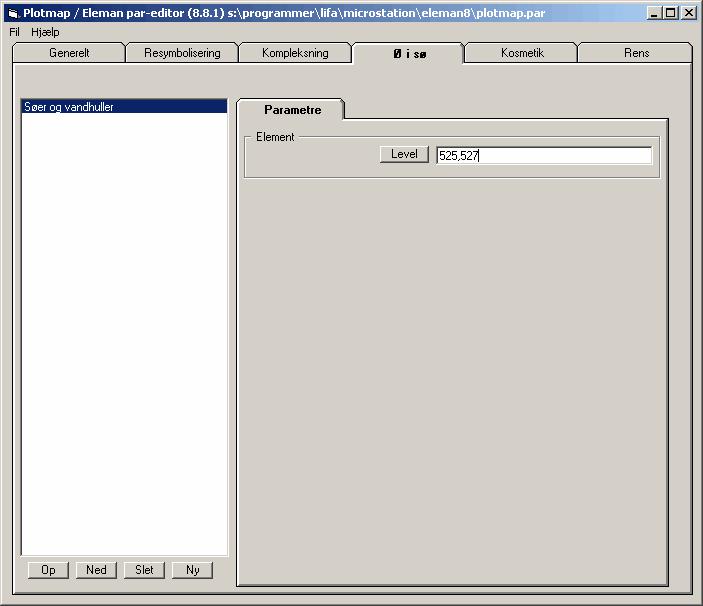Switch to the Resymbolisering tab
This screenshot has width=703, height=606.
(182, 53)
